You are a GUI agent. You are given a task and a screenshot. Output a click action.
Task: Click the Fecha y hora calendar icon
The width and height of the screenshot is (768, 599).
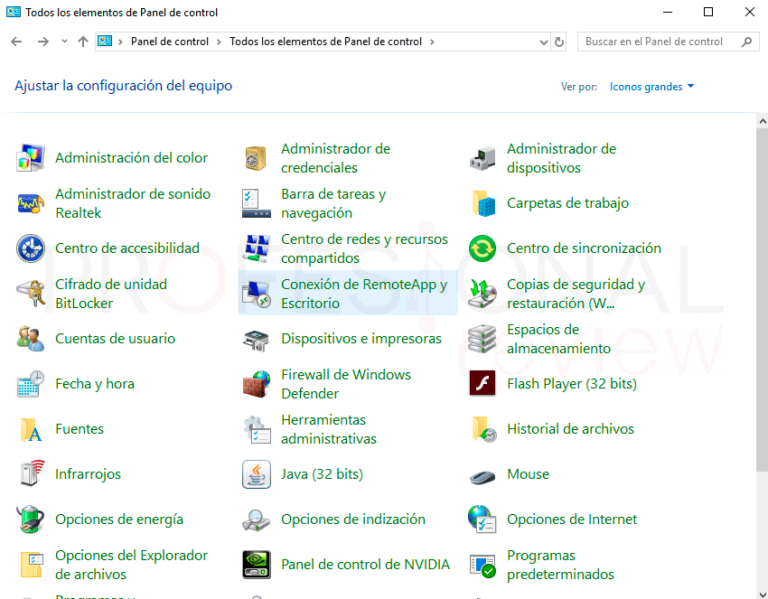pos(30,383)
